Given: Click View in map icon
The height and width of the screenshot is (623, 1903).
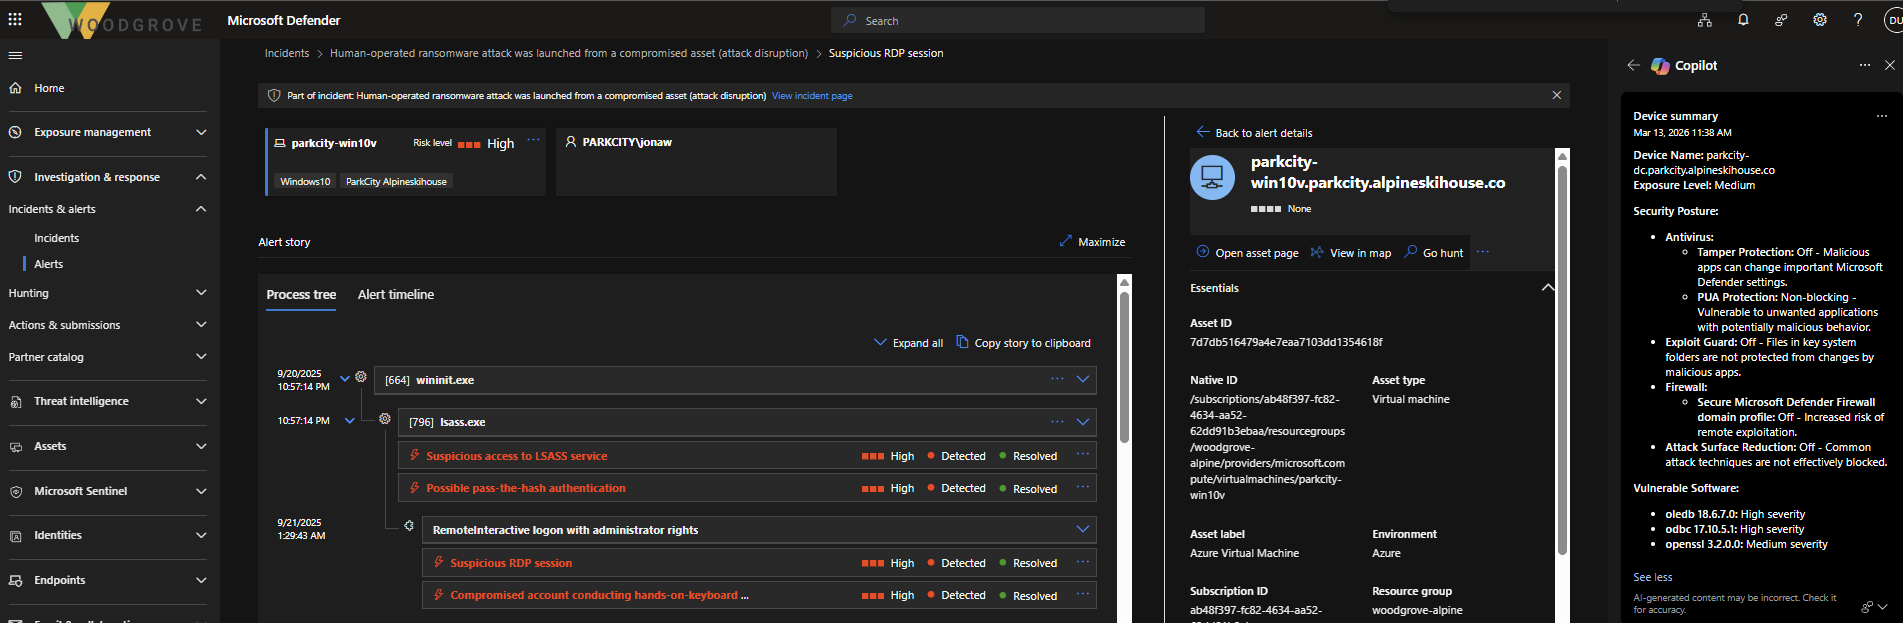Looking at the screenshot, I should 1317,252.
